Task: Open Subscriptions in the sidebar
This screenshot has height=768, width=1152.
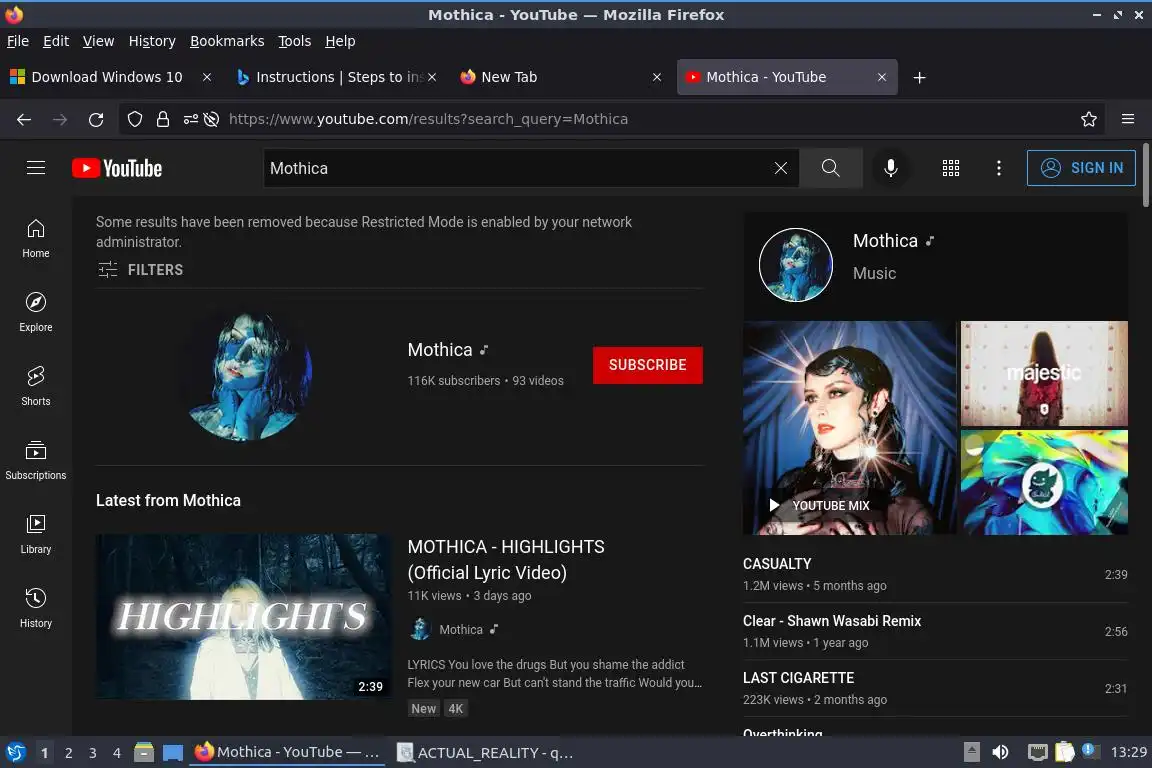Action: (36, 461)
